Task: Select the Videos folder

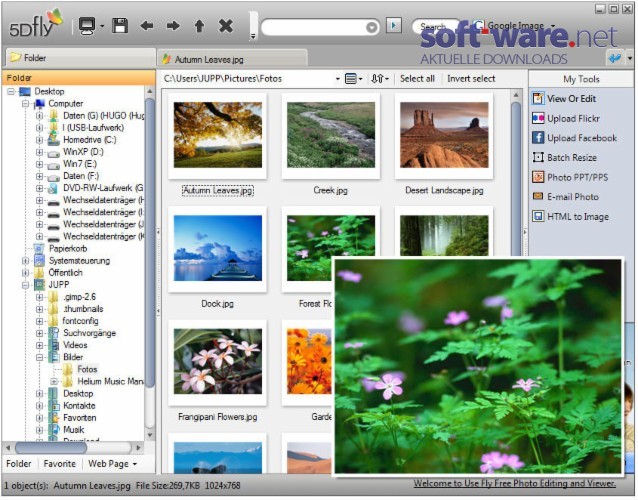Action: [x=75, y=345]
